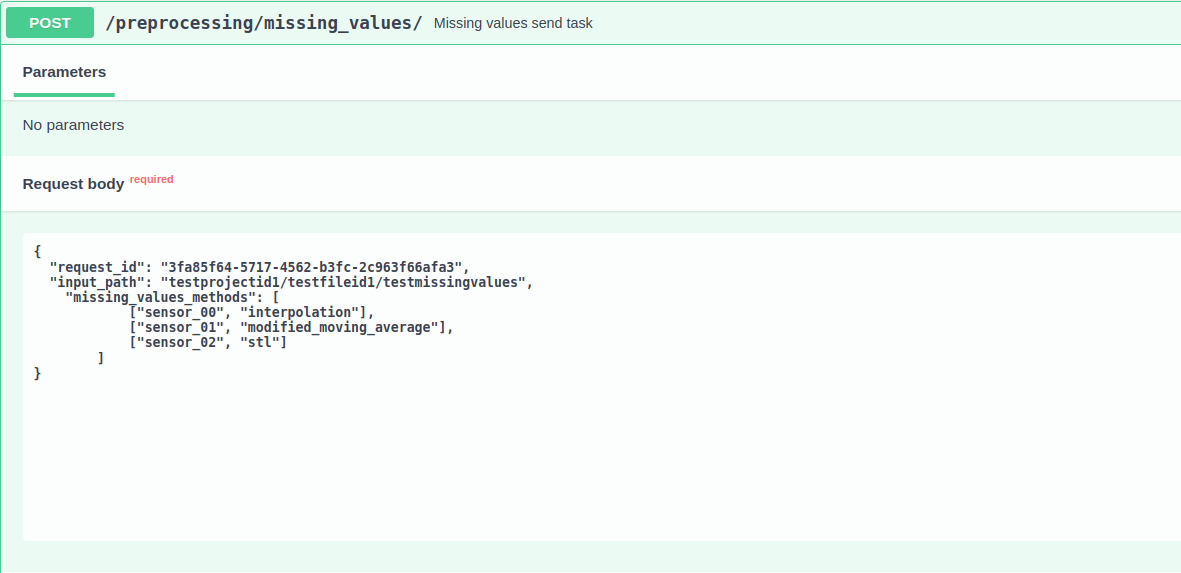This screenshot has height=573, width=1181.
Task: Click the red 'required' label
Action: (151, 180)
